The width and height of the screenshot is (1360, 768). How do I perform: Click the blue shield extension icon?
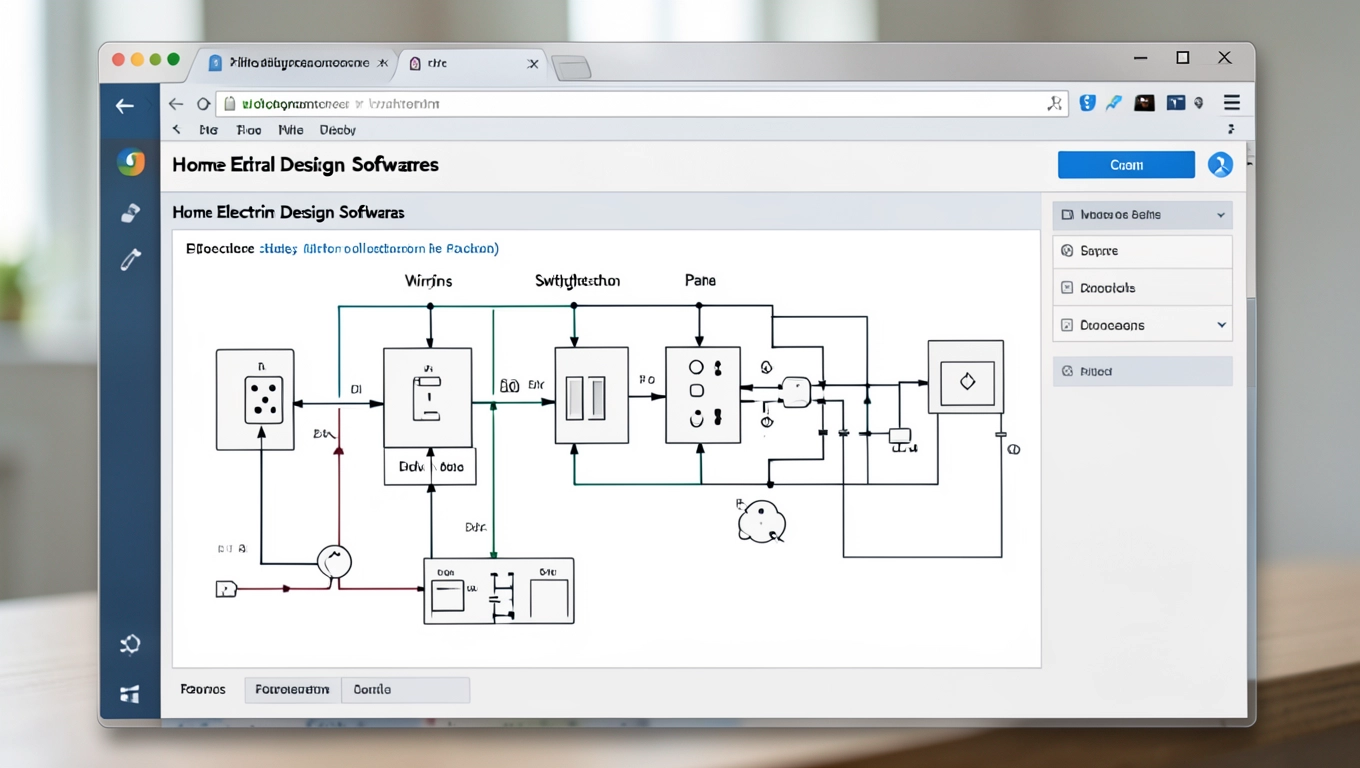pyautogui.click(x=1087, y=103)
